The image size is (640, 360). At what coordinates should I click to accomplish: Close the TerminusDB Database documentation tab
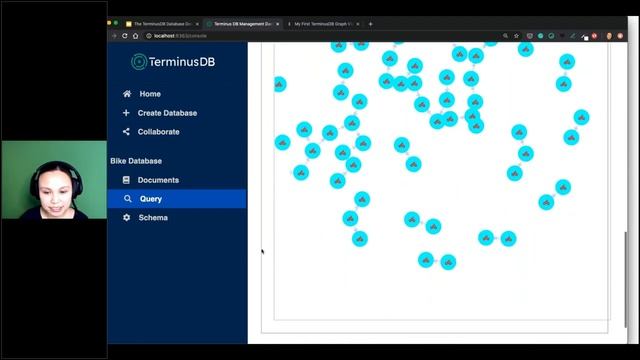point(197,24)
